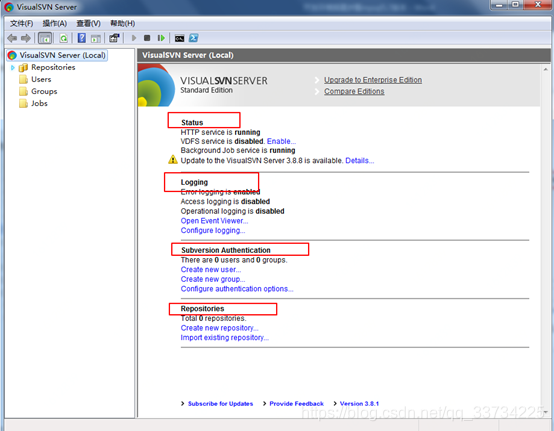The width and height of the screenshot is (554, 431).
Task: Toggle the action pane toolbar icon
Action: click(96, 38)
